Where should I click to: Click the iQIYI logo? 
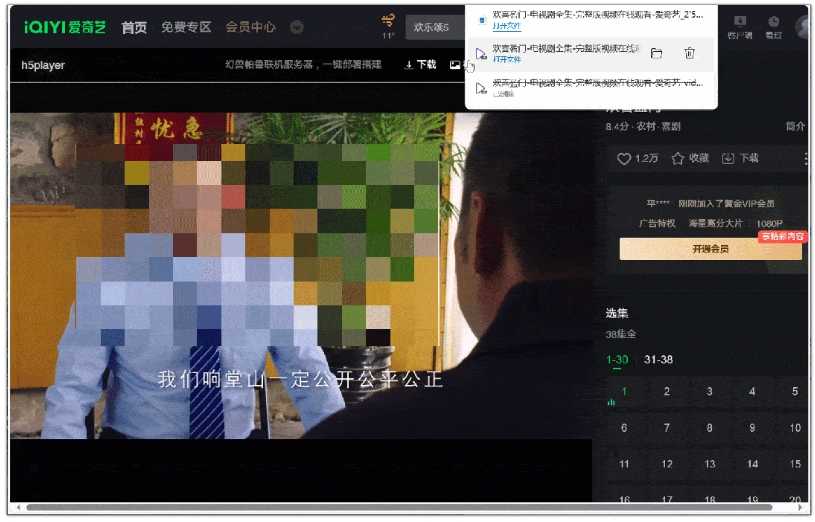(65, 27)
